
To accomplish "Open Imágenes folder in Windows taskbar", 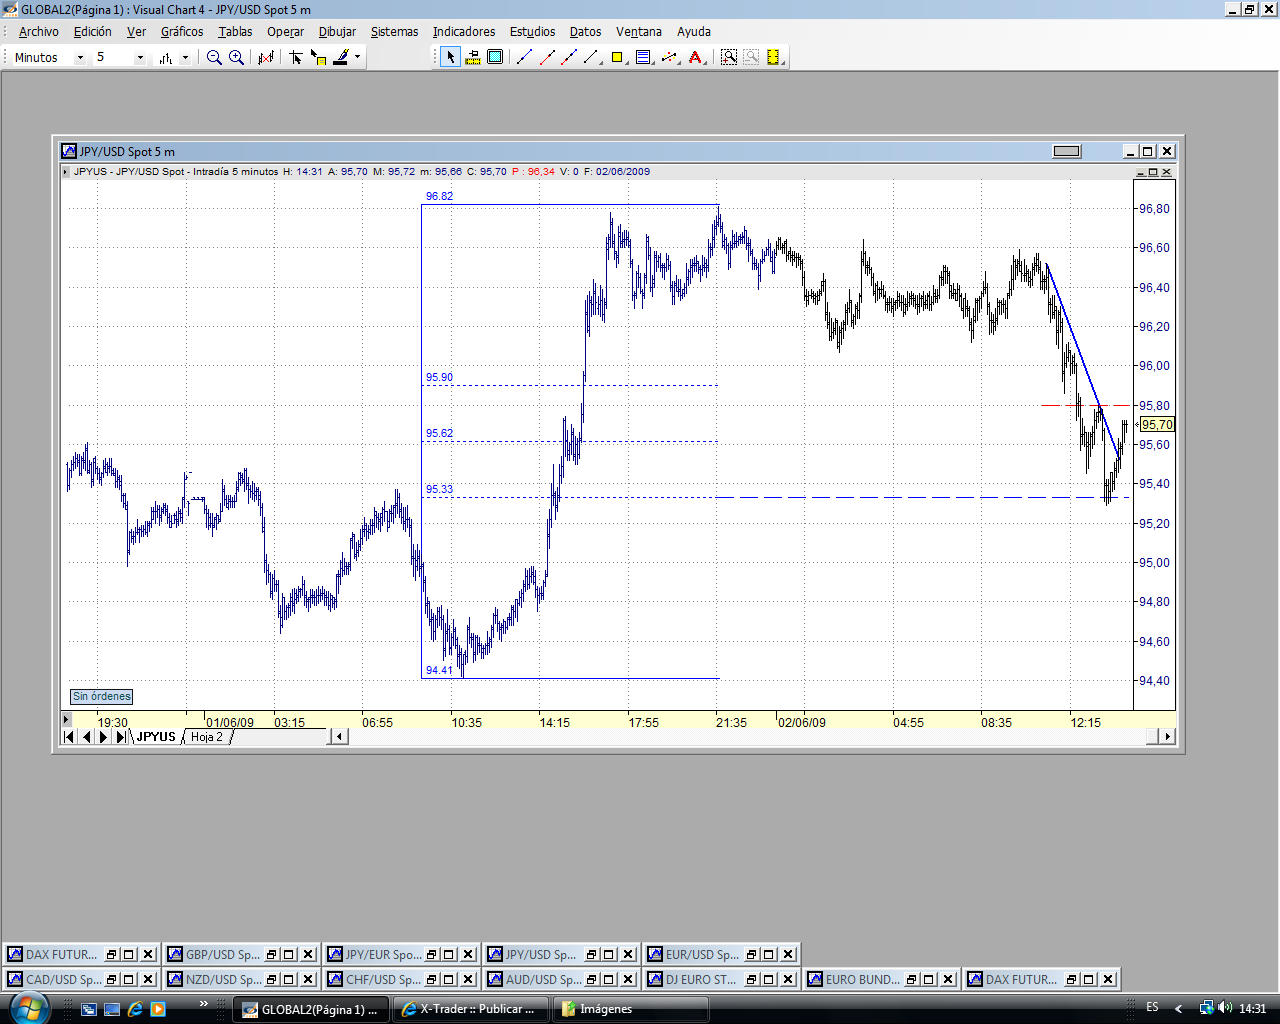I will [x=605, y=1009].
